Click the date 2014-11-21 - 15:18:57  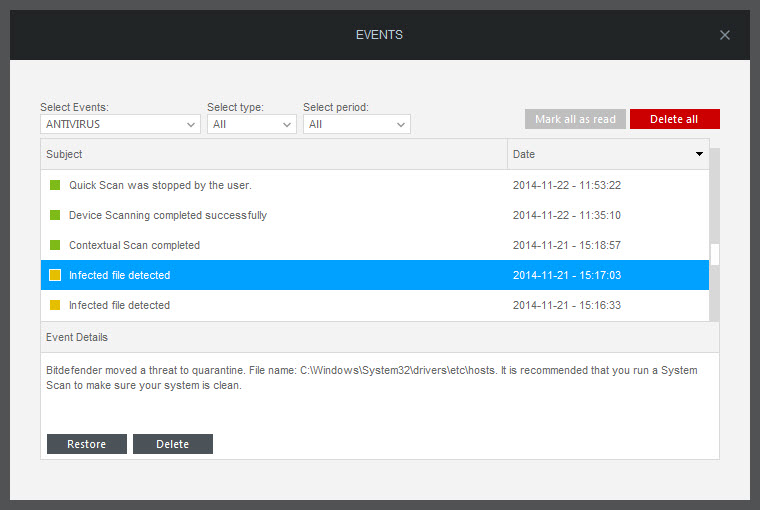pos(567,245)
